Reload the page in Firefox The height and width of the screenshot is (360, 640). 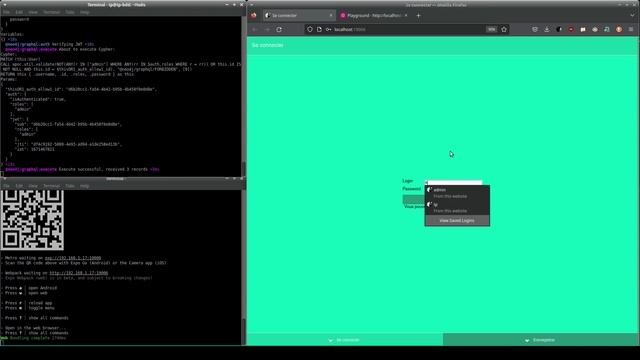point(279,29)
